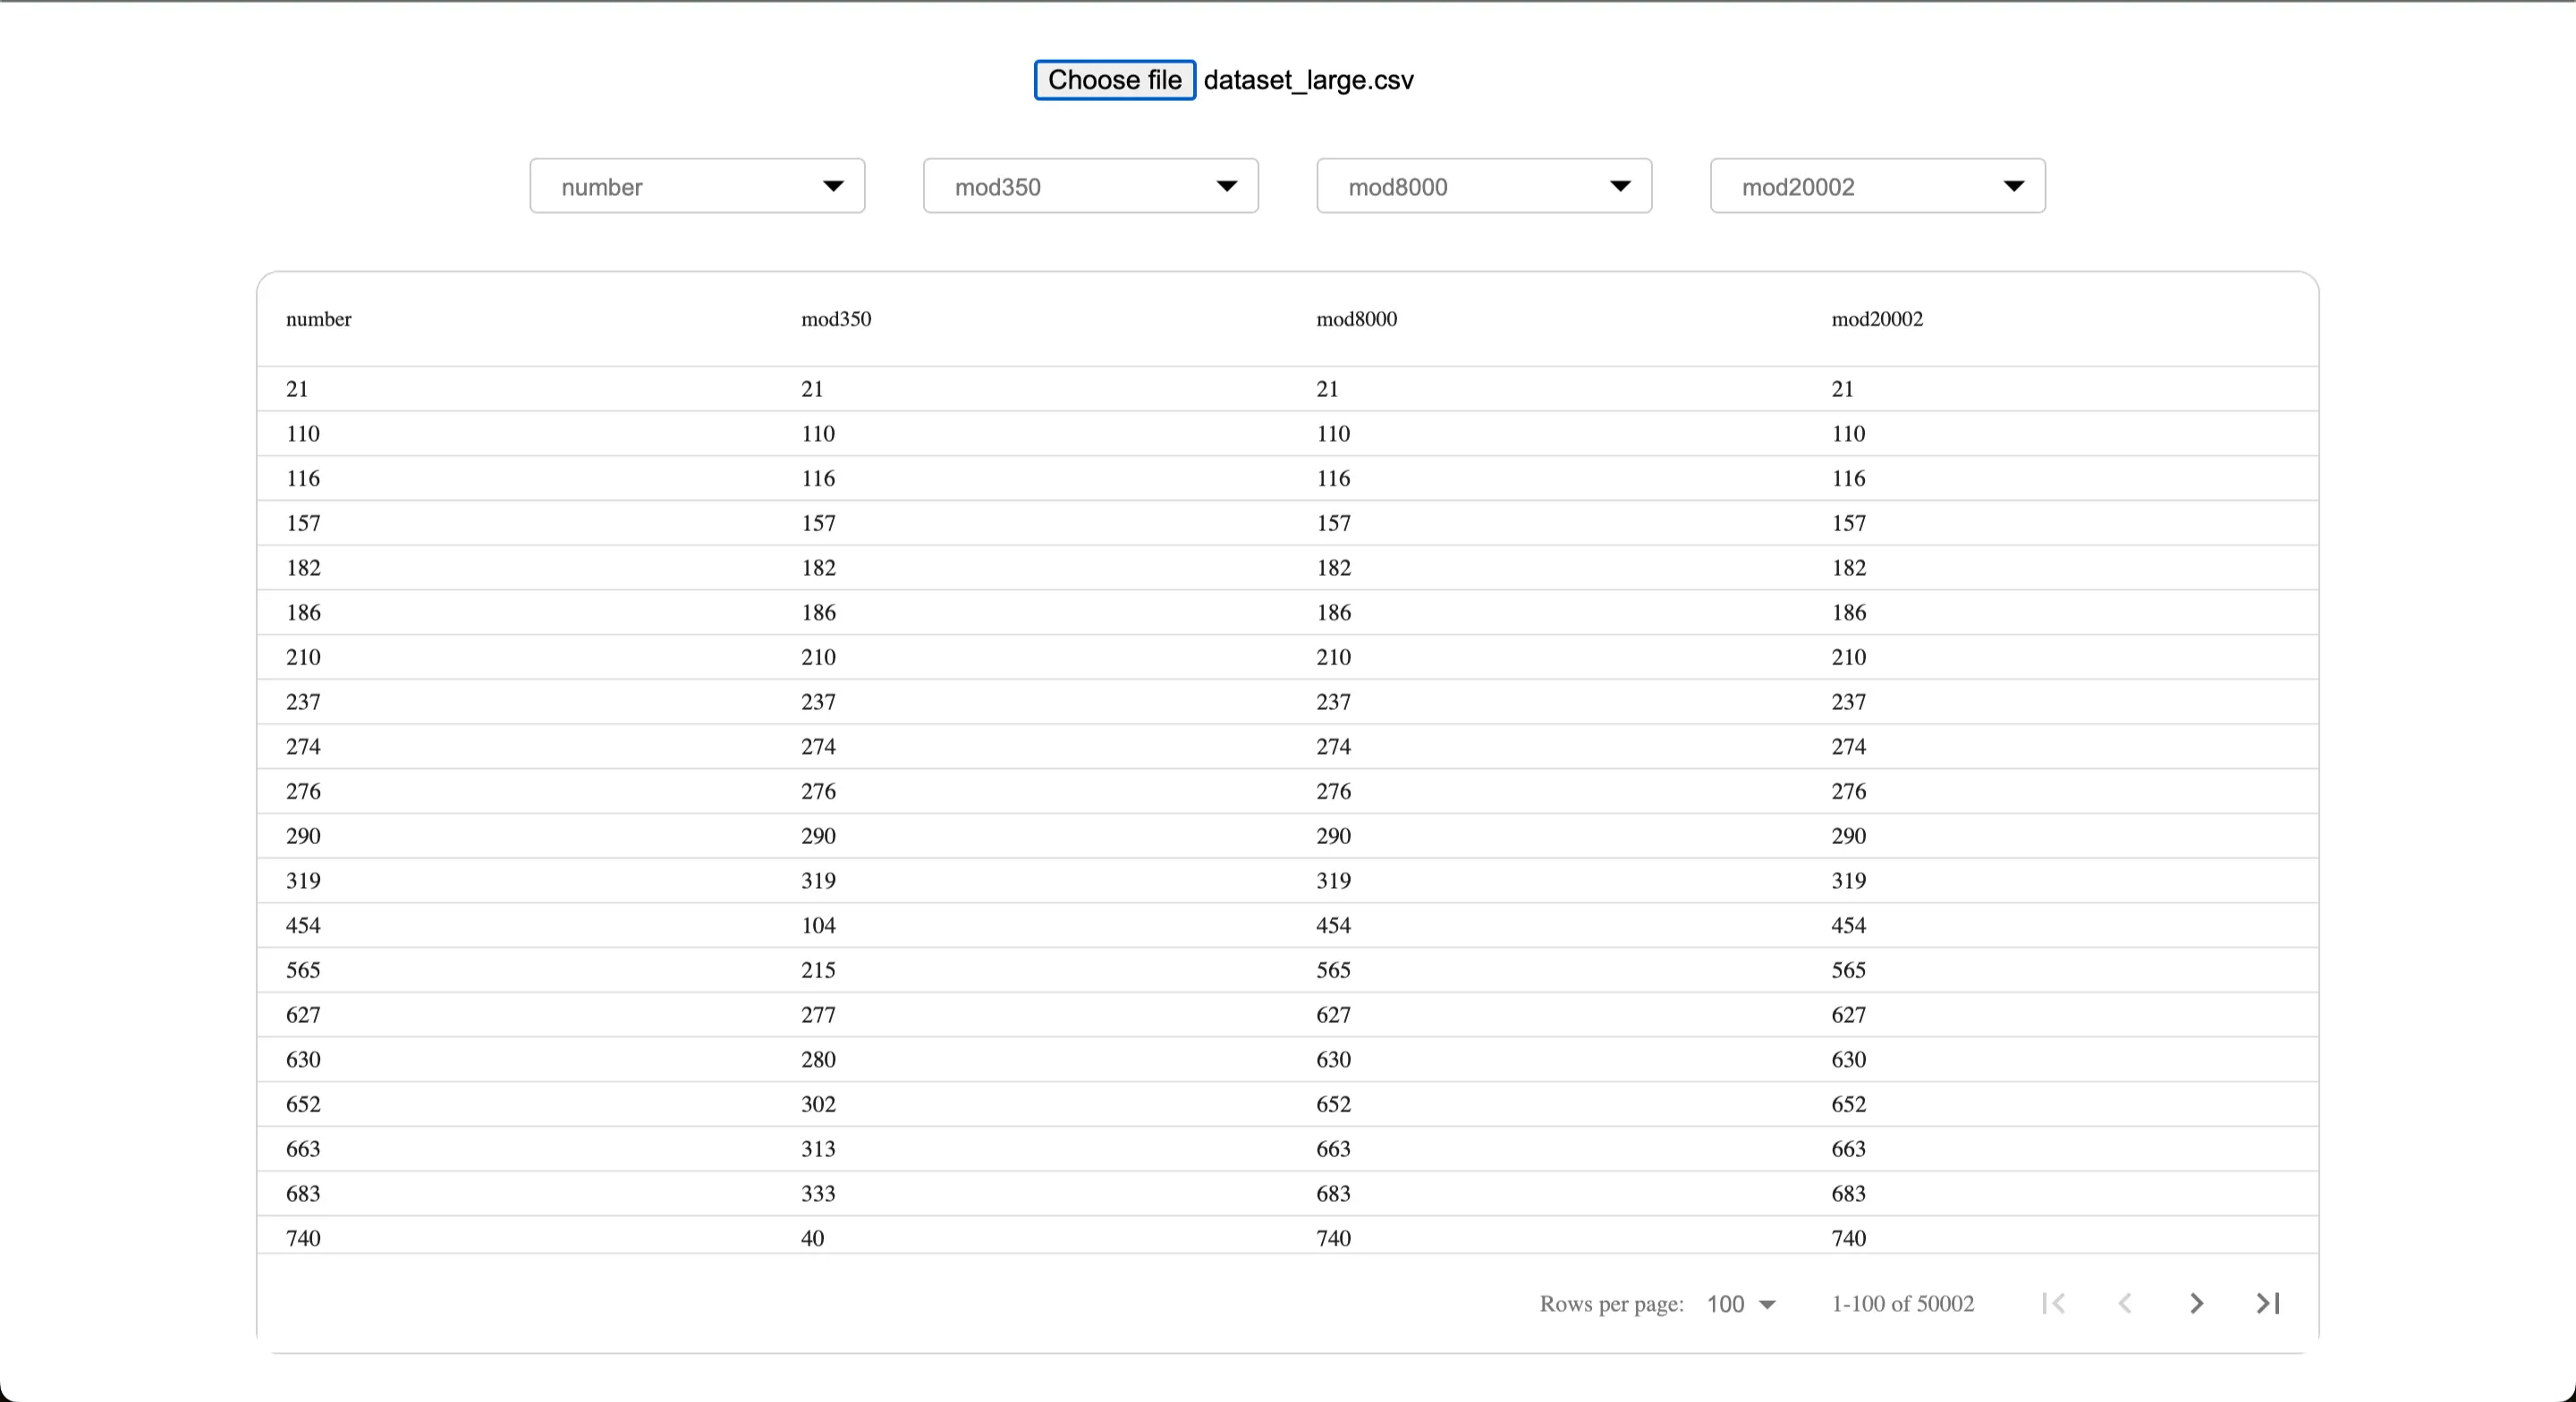
Task: Click number cell 565
Action: [x=303, y=970]
